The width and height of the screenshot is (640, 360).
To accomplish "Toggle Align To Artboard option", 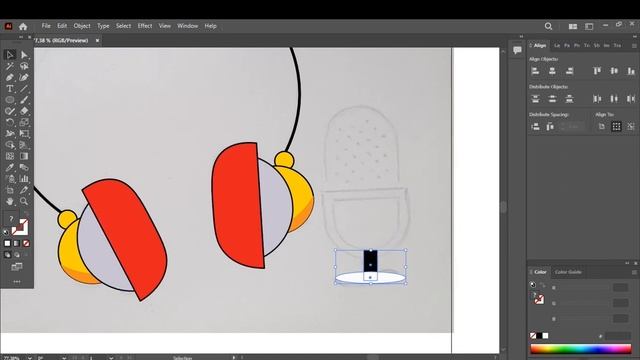I will point(602,127).
